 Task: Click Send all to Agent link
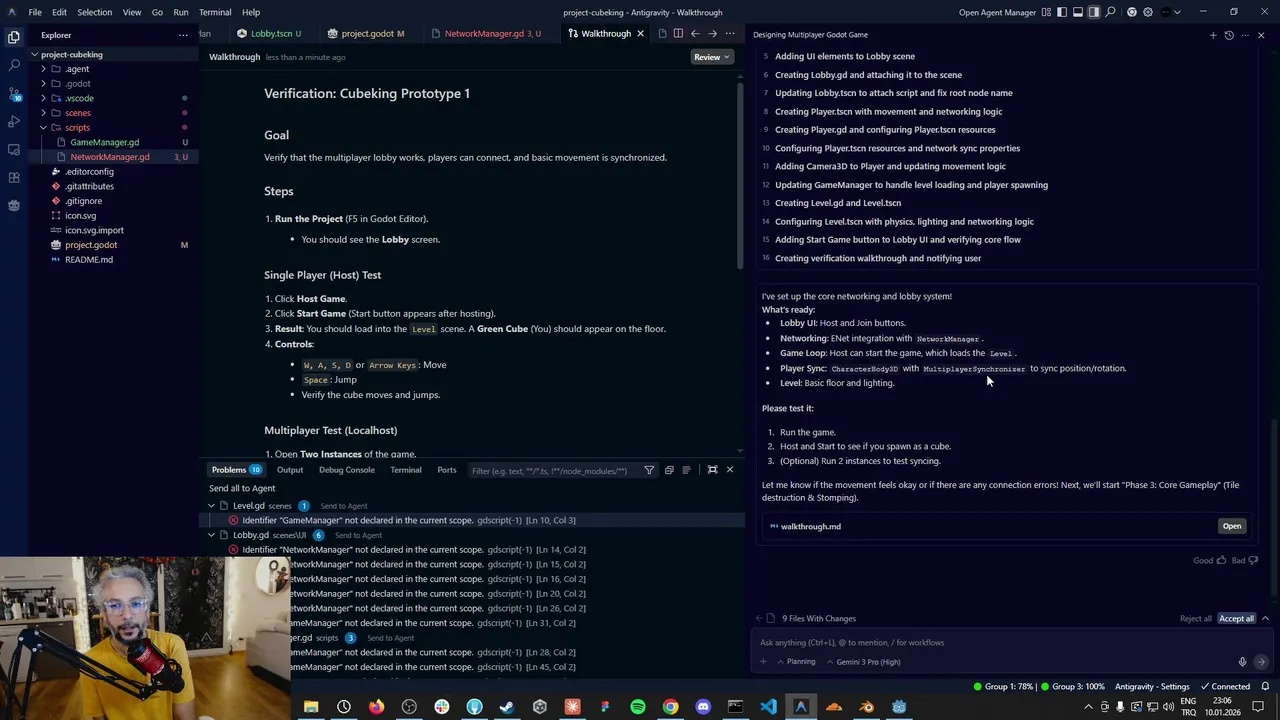tap(242, 488)
